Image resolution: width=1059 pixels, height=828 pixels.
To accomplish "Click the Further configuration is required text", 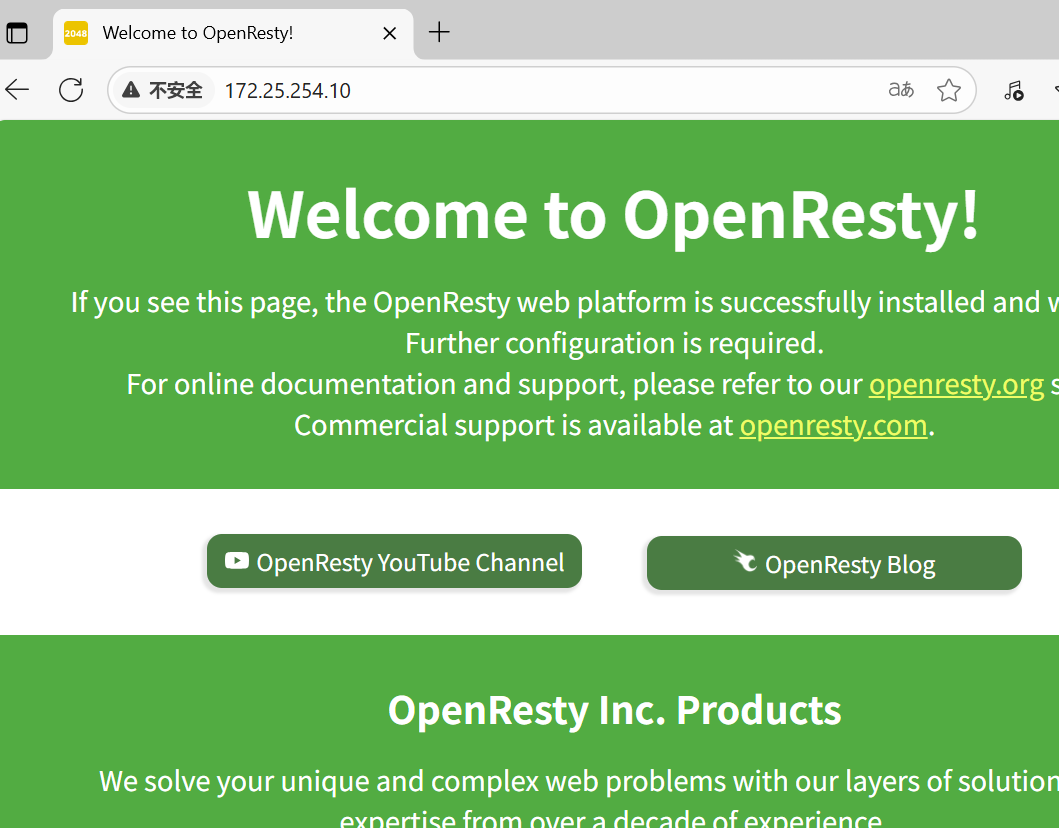I will click(614, 343).
